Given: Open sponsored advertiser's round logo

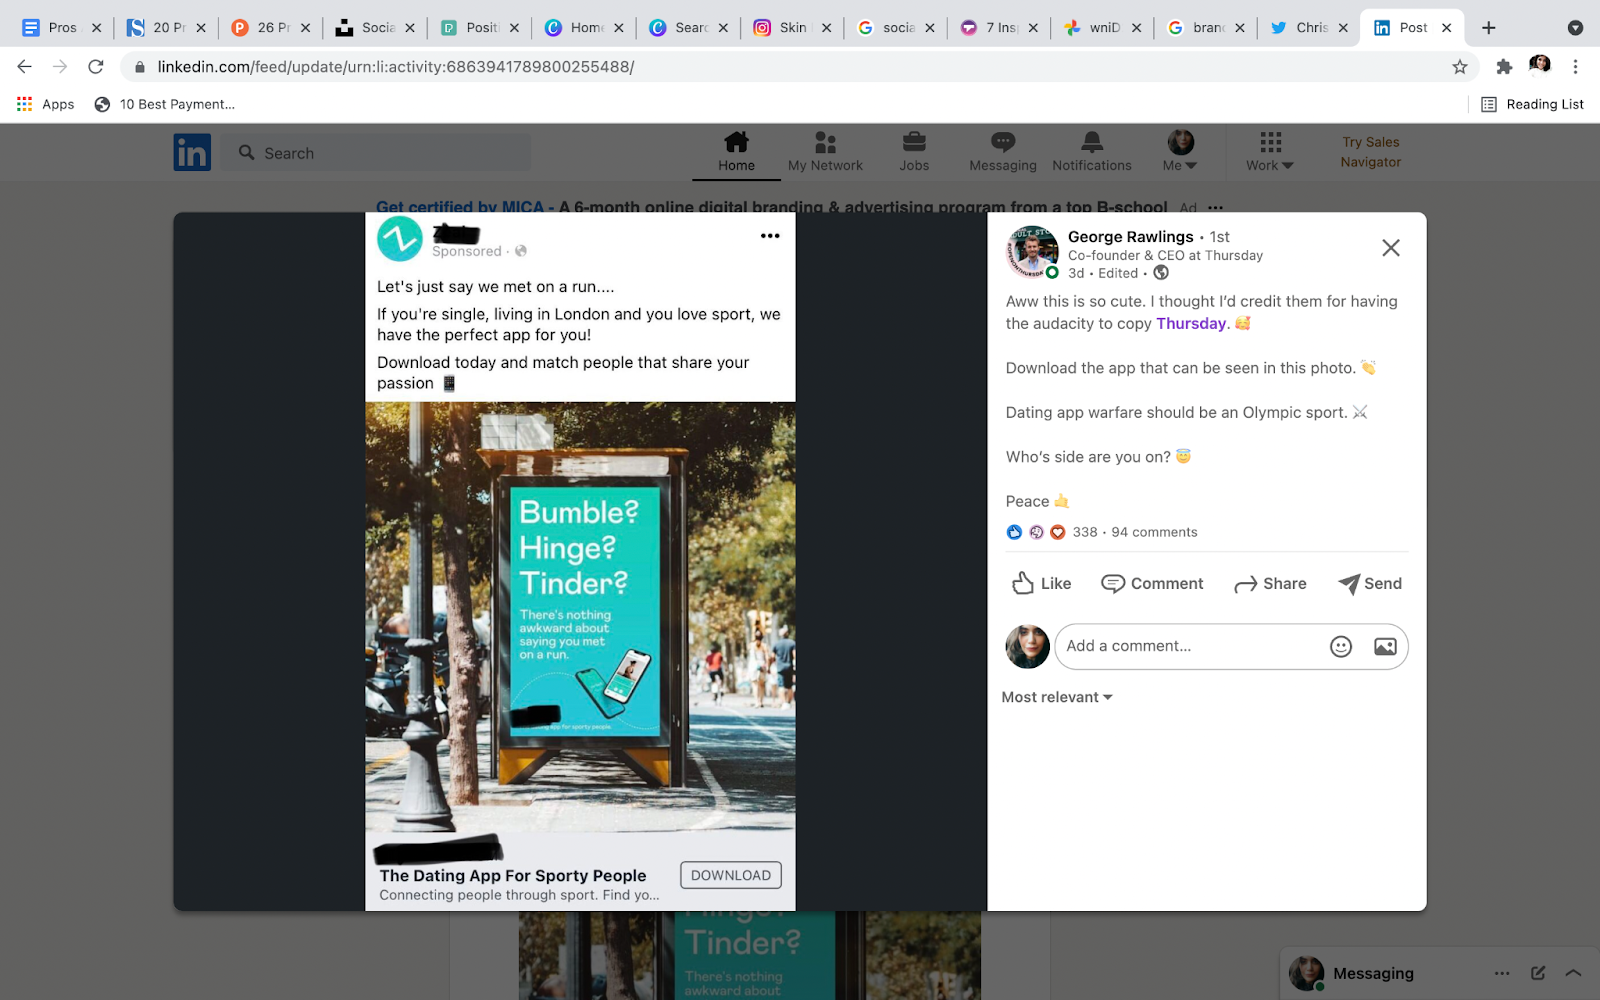Looking at the screenshot, I should (x=399, y=238).
